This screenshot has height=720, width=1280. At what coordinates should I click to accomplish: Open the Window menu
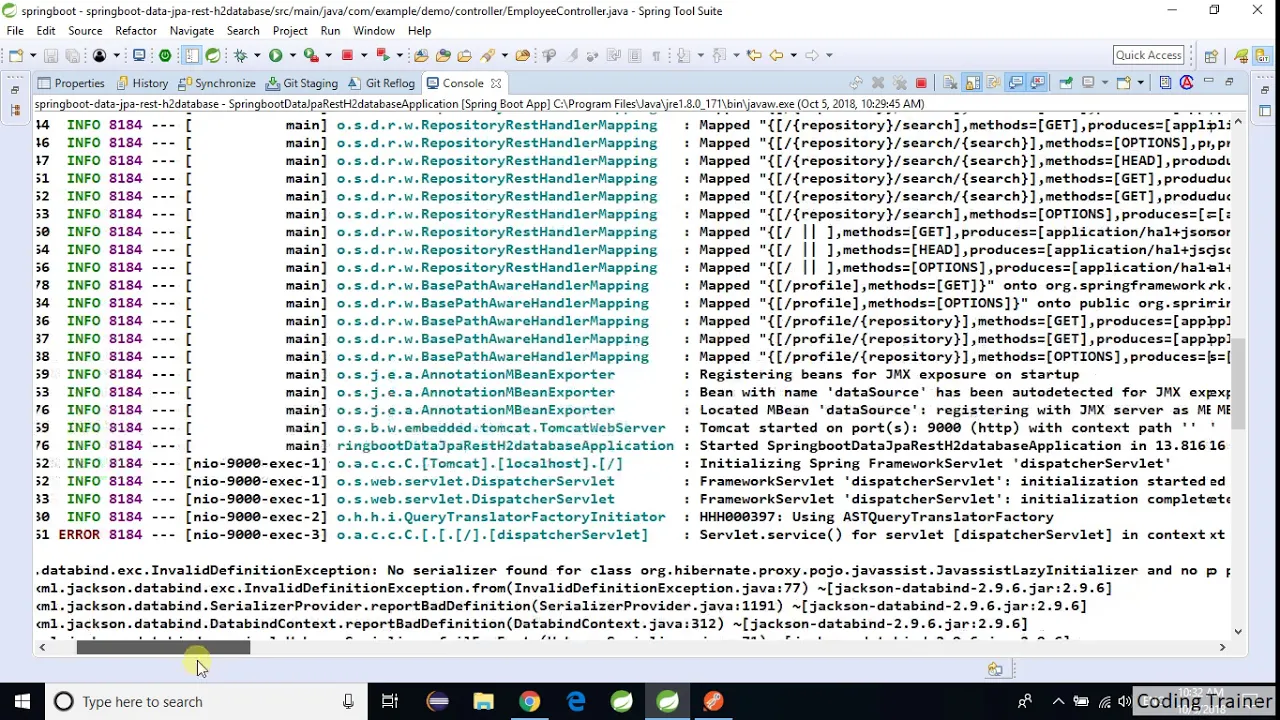point(374,31)
